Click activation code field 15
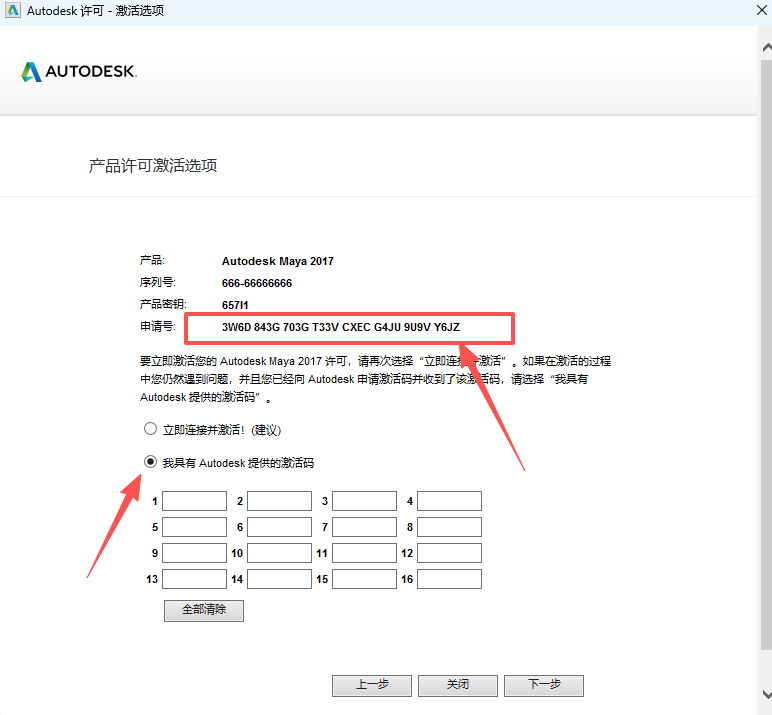Image resolution: width=772 pixels, height=715 pixels. [364, 579]
